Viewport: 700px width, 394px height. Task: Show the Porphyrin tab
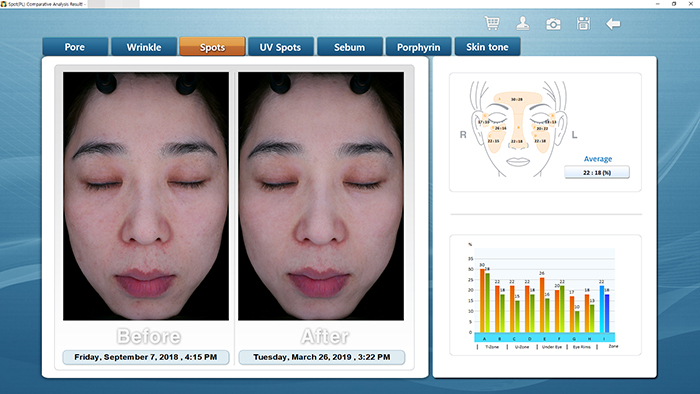(x=418, y=47)
